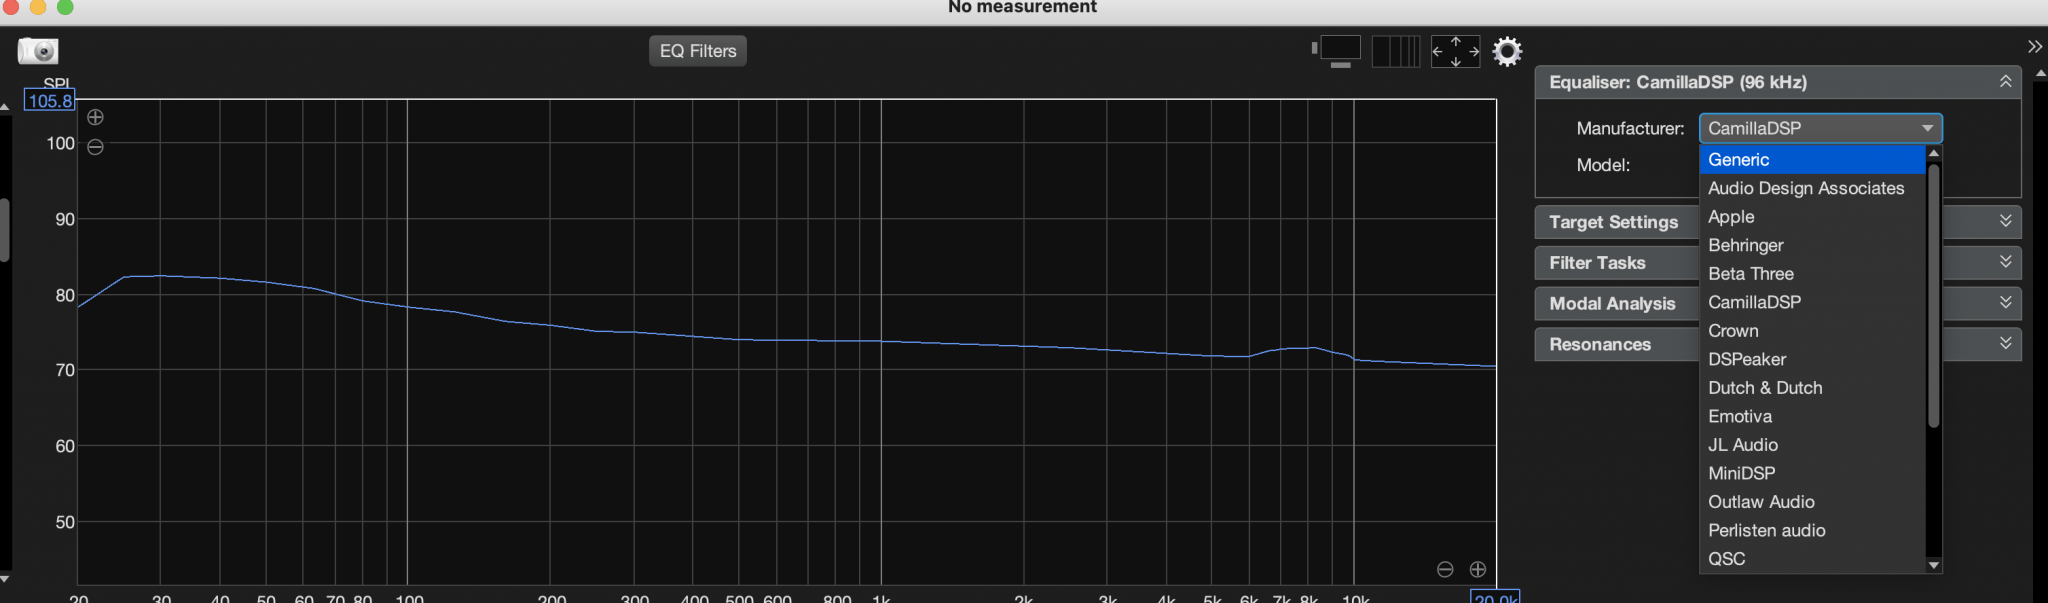This screenshot has height=603, width=2048.
Task: Click the axis scroll-down triangle at left
Action: (5, 578)
